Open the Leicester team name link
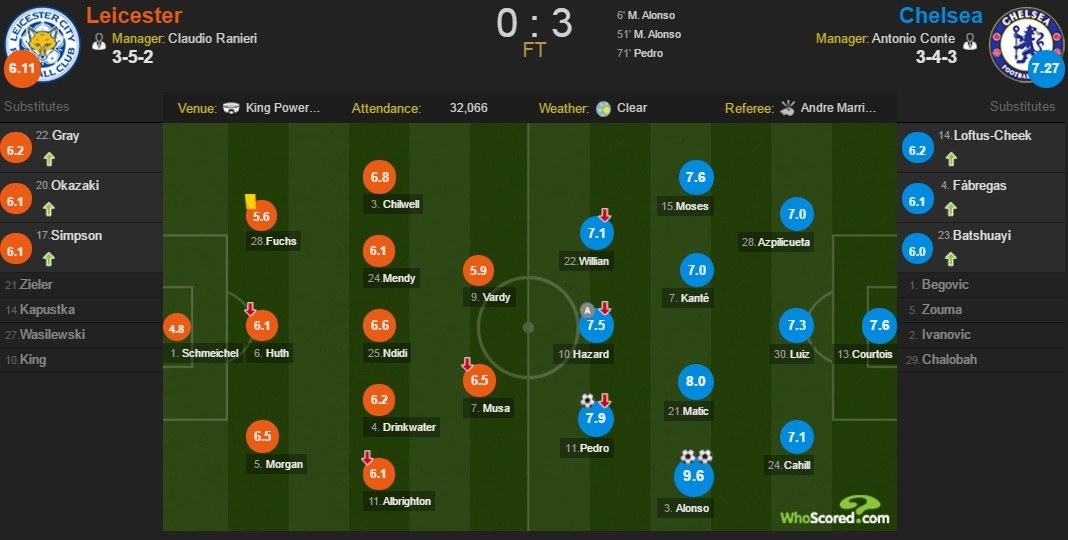 134,15
